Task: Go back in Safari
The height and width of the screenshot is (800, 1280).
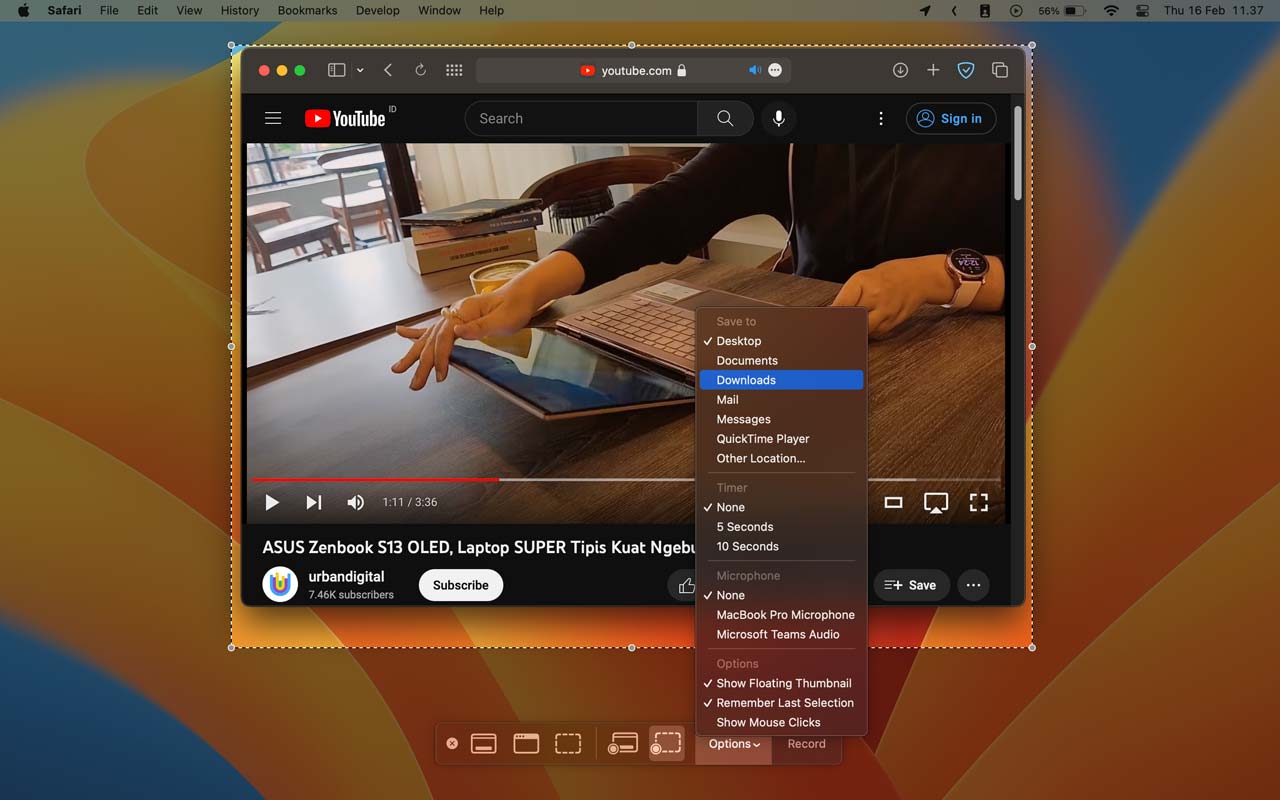Action: pyautogui.click(x=388, y=70)
